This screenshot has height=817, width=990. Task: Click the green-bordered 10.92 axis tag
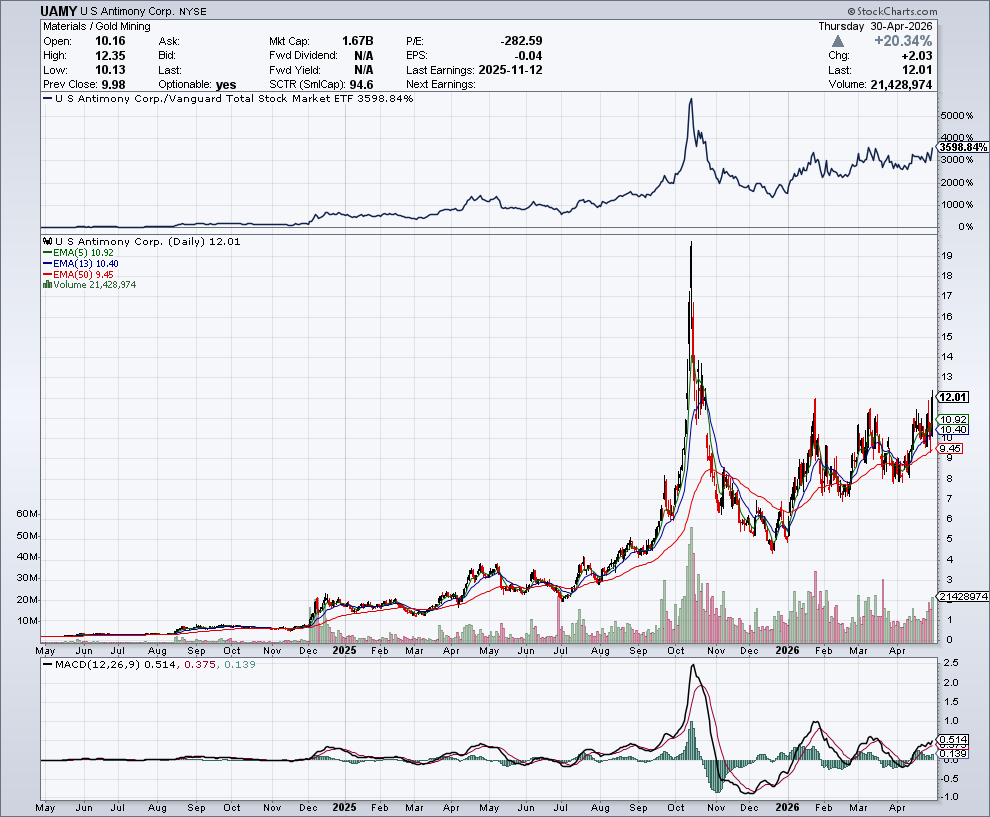click(x=953, y=419)
